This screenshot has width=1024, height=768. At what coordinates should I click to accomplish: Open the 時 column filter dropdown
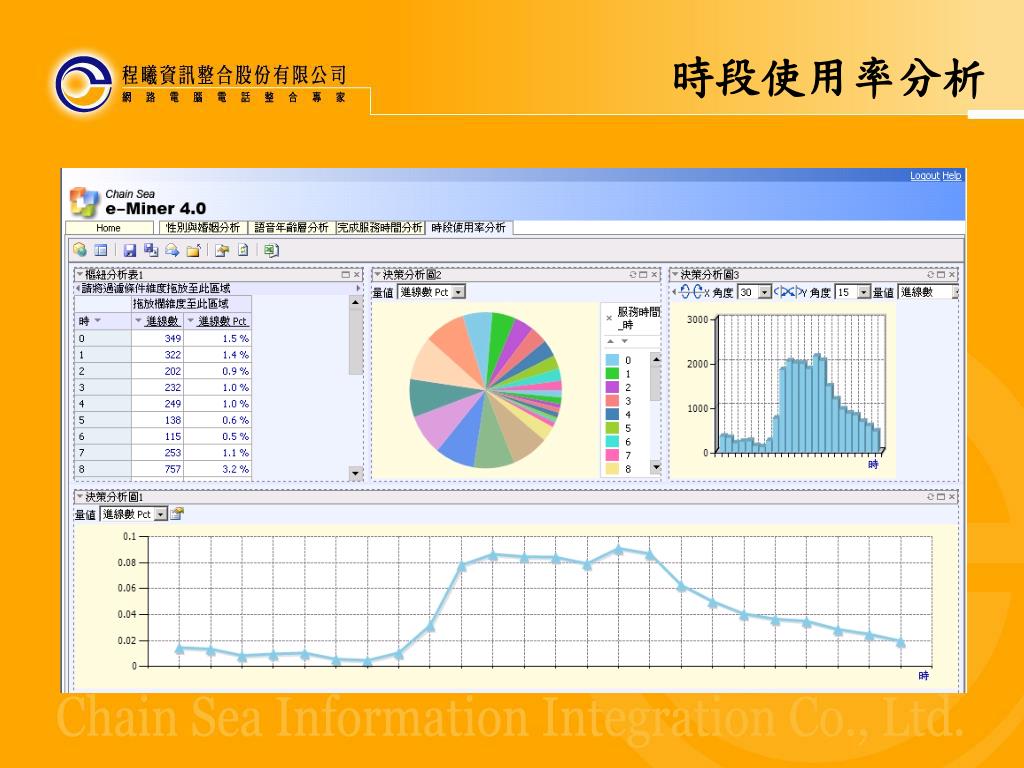click(x=98, y=321)
